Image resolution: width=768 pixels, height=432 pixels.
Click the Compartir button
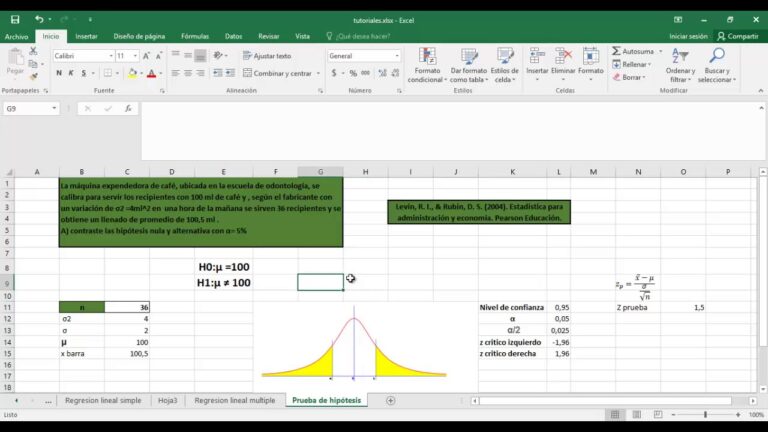tap(738, 36)
